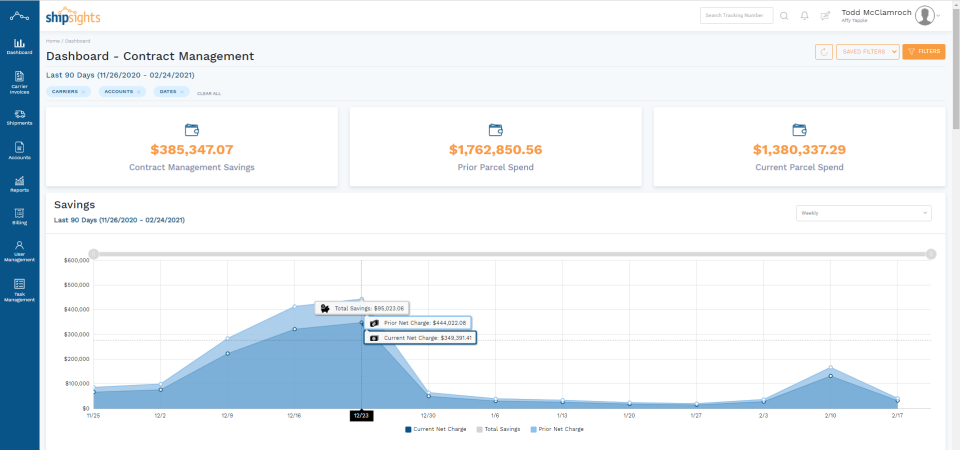
Task: Open the feedback message icon
Action: click(x=825, y=16)
